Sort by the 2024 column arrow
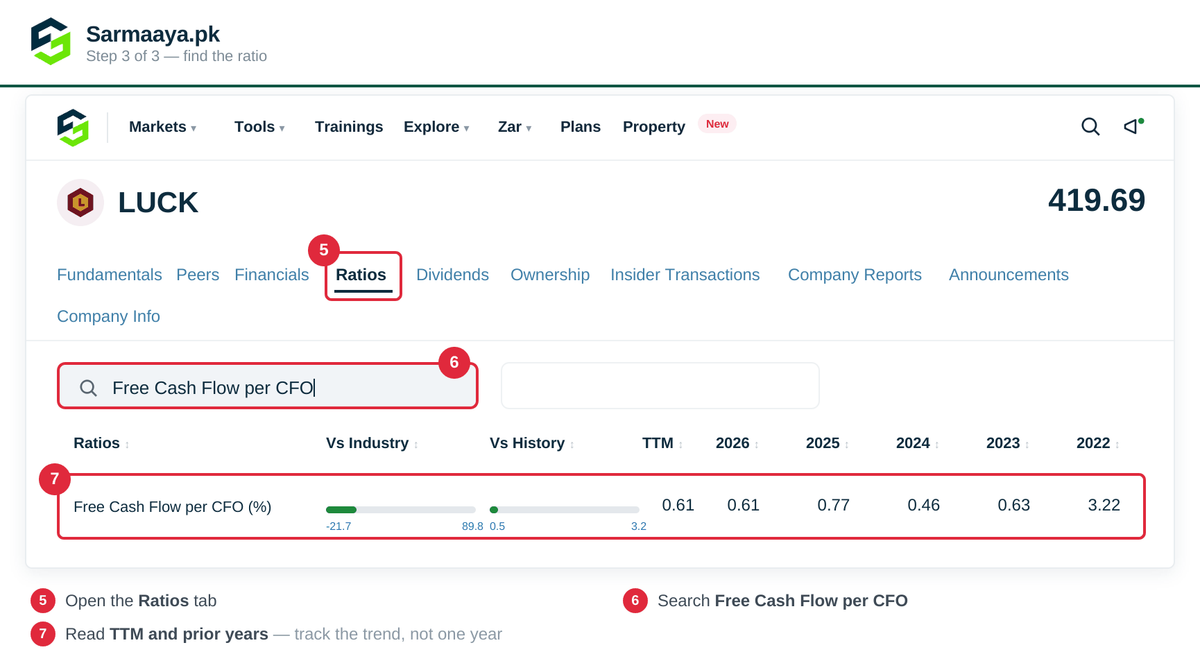The image size is (1200, 652). click(x=937, y=444)
